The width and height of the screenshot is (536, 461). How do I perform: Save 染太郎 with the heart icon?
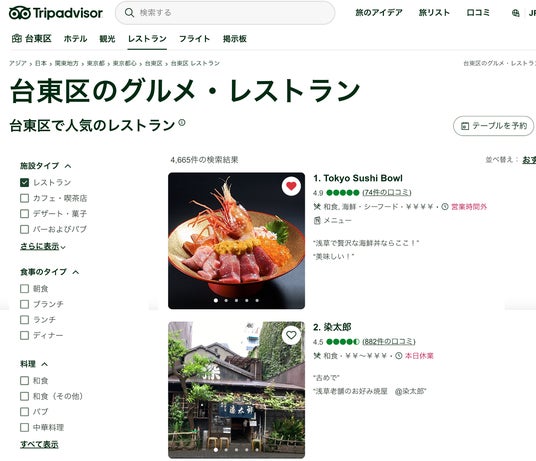291,335
